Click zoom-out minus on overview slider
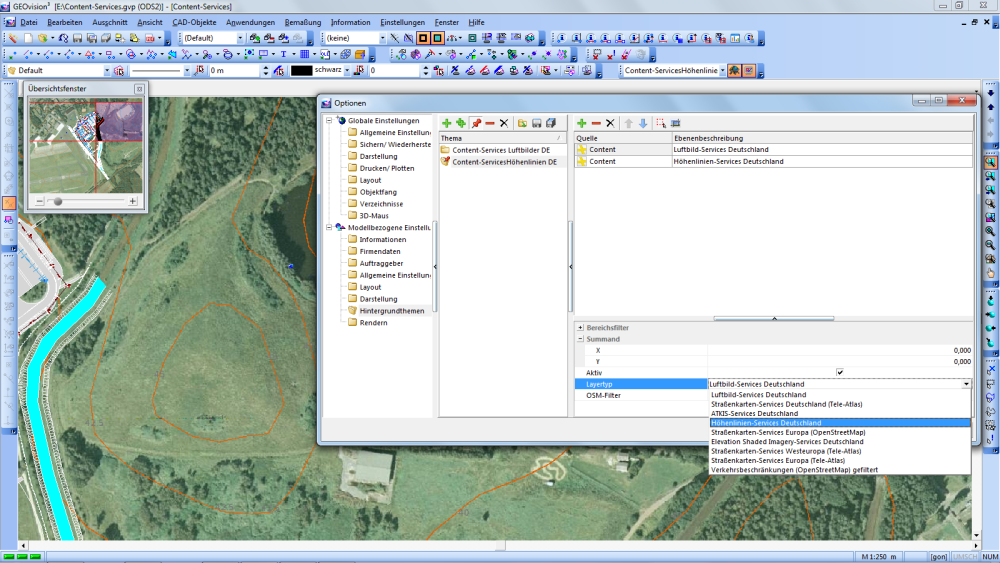Image resolution: width=1000 pixels, height=563 pixels. [x=40, y=201]
